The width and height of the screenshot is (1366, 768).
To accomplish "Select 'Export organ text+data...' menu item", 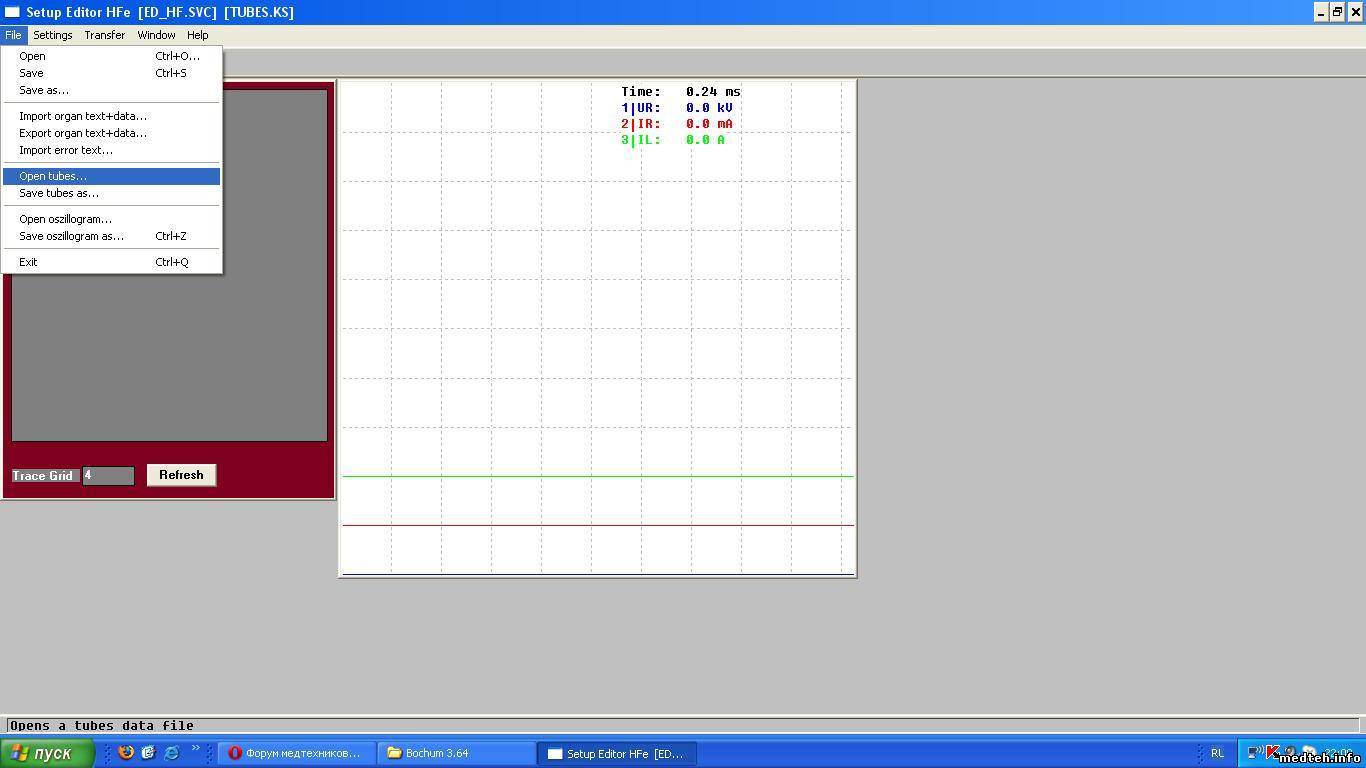I will coord(83,133).
